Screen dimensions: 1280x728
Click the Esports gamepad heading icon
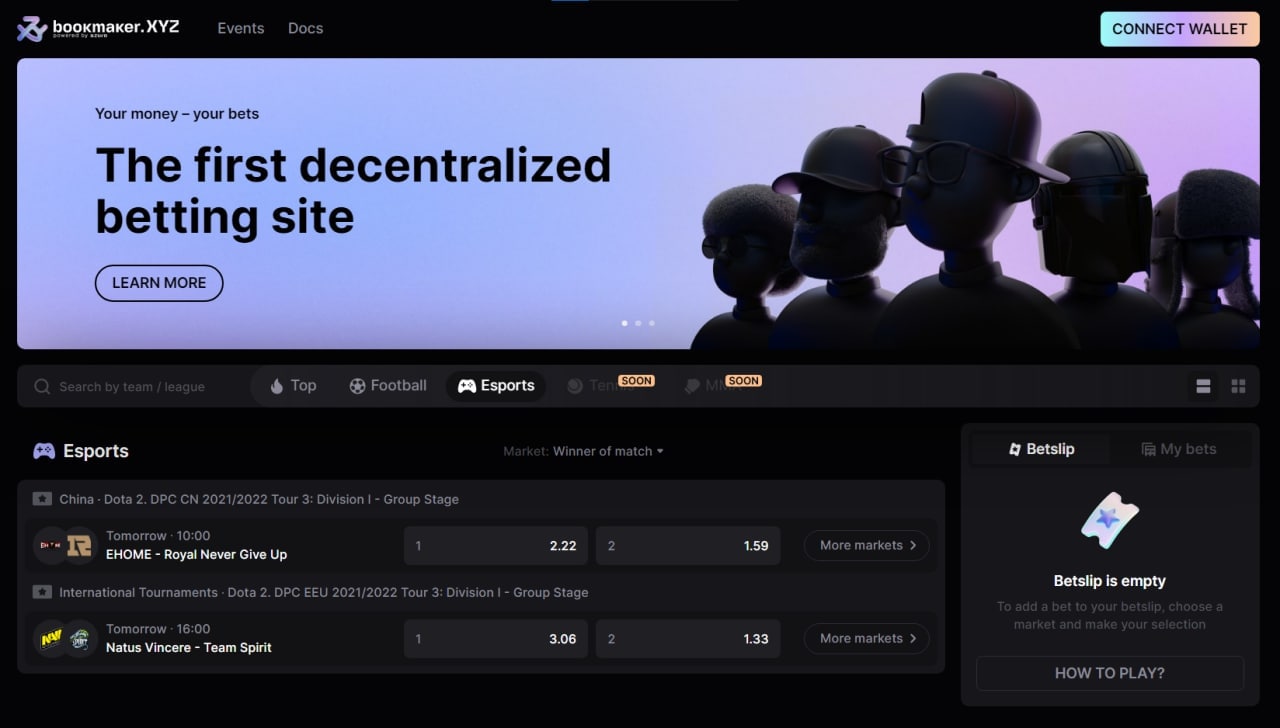click(44, 451)
